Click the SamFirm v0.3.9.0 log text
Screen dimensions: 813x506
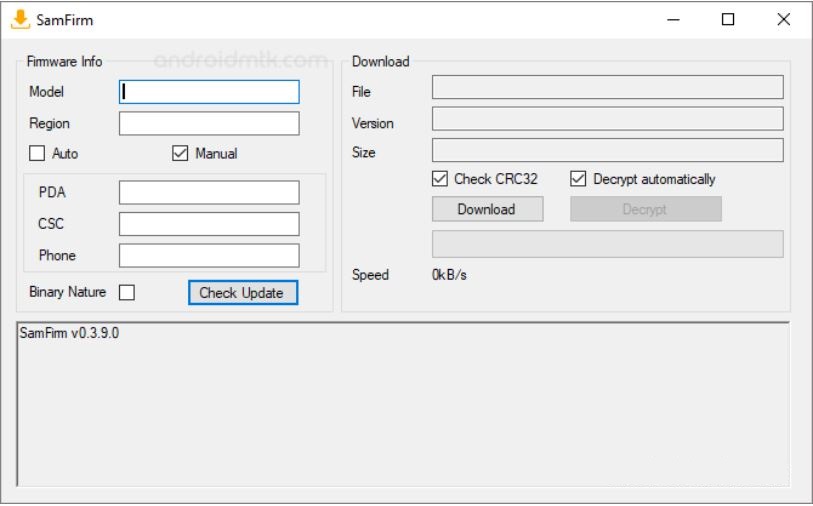[69, 333]
